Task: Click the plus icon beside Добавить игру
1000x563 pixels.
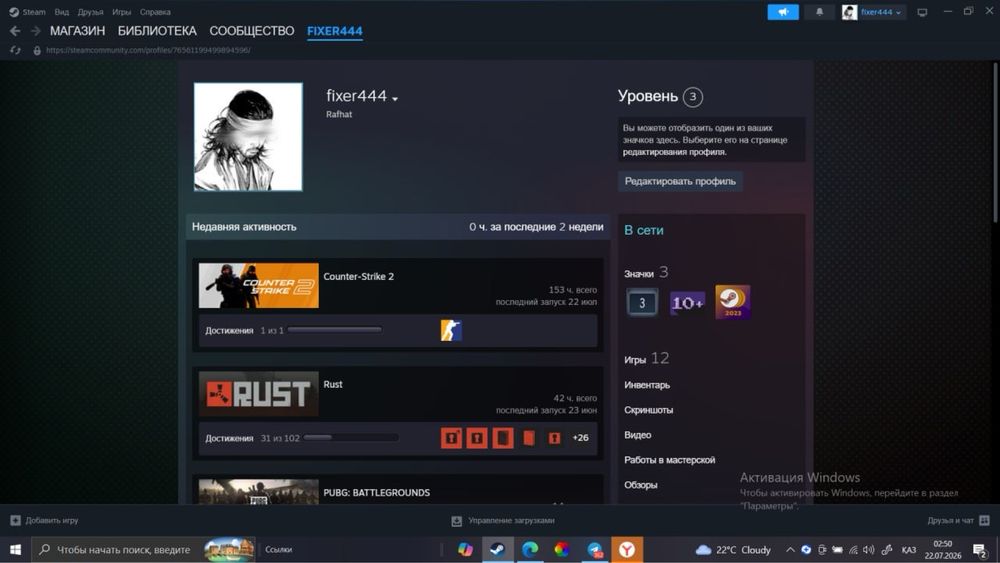Action: click(15, 520)
